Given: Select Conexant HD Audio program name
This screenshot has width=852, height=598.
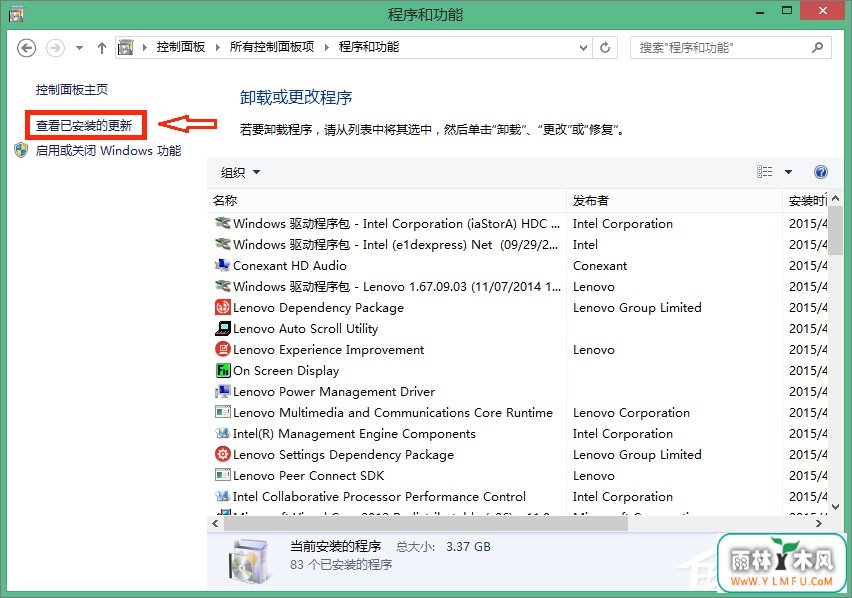Looking at the screenshot, I should click(290, 266).
